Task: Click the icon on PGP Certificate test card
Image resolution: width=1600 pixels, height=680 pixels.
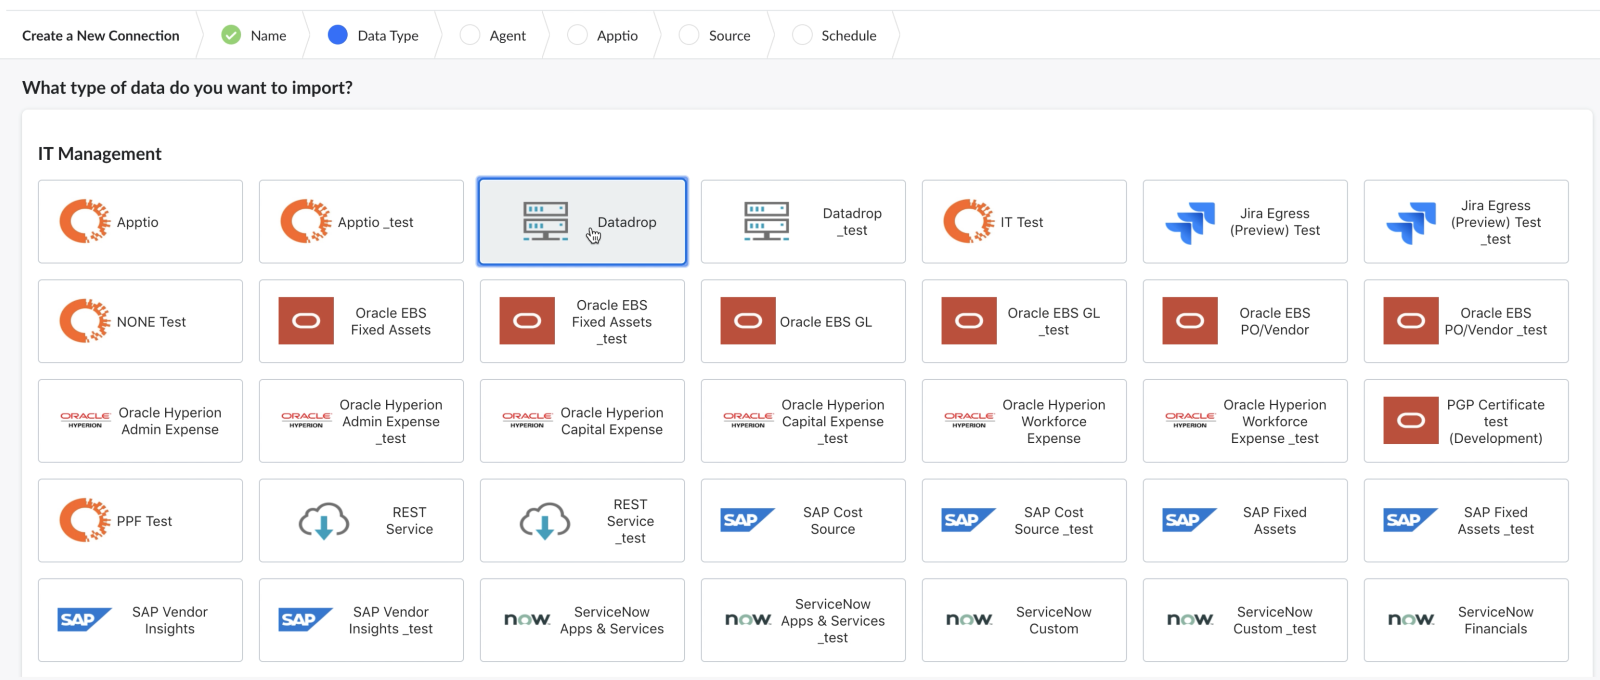Action: (1411, 420)
